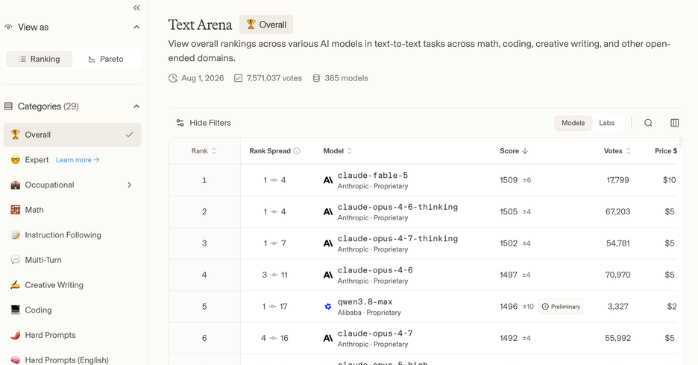Click Alibaba logo beside qwen3.8-max

328,307
